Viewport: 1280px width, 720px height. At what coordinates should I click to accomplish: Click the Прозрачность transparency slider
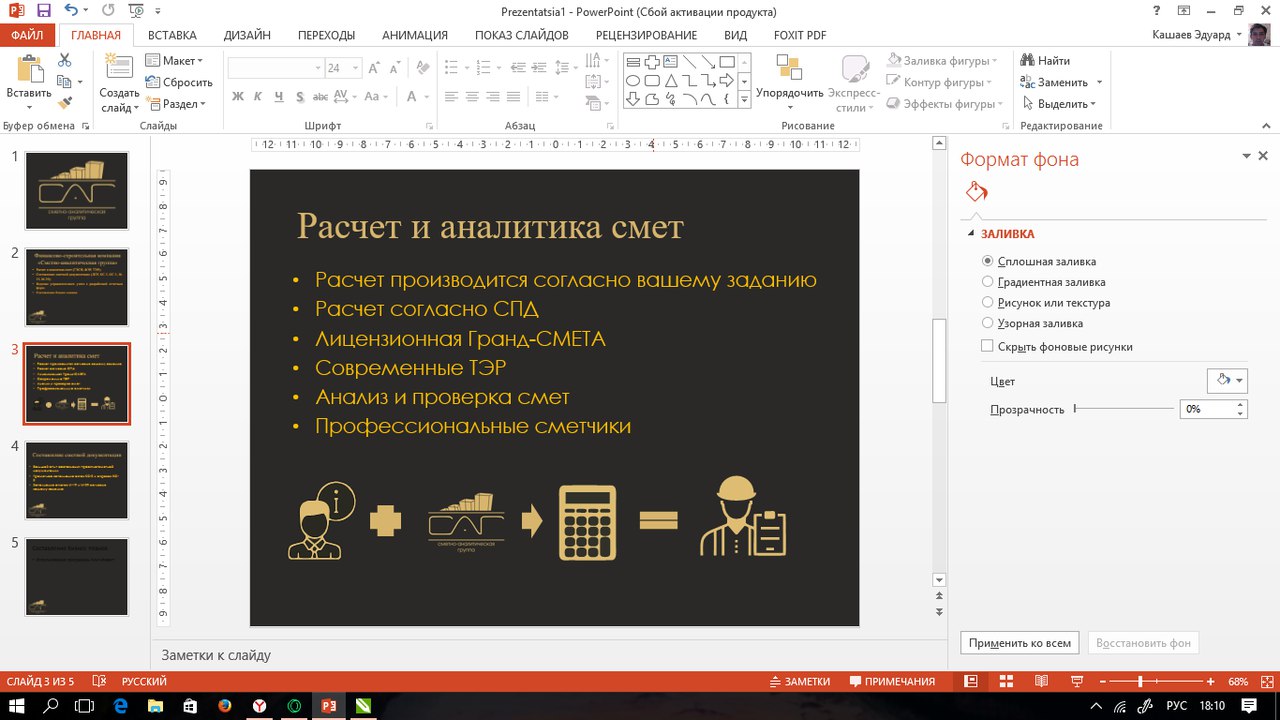click(1124, 409)
